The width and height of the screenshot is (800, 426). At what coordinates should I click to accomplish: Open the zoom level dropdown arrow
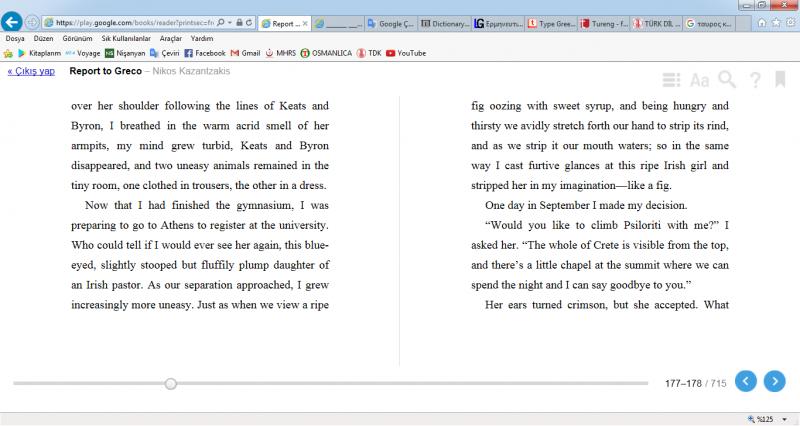785,419
